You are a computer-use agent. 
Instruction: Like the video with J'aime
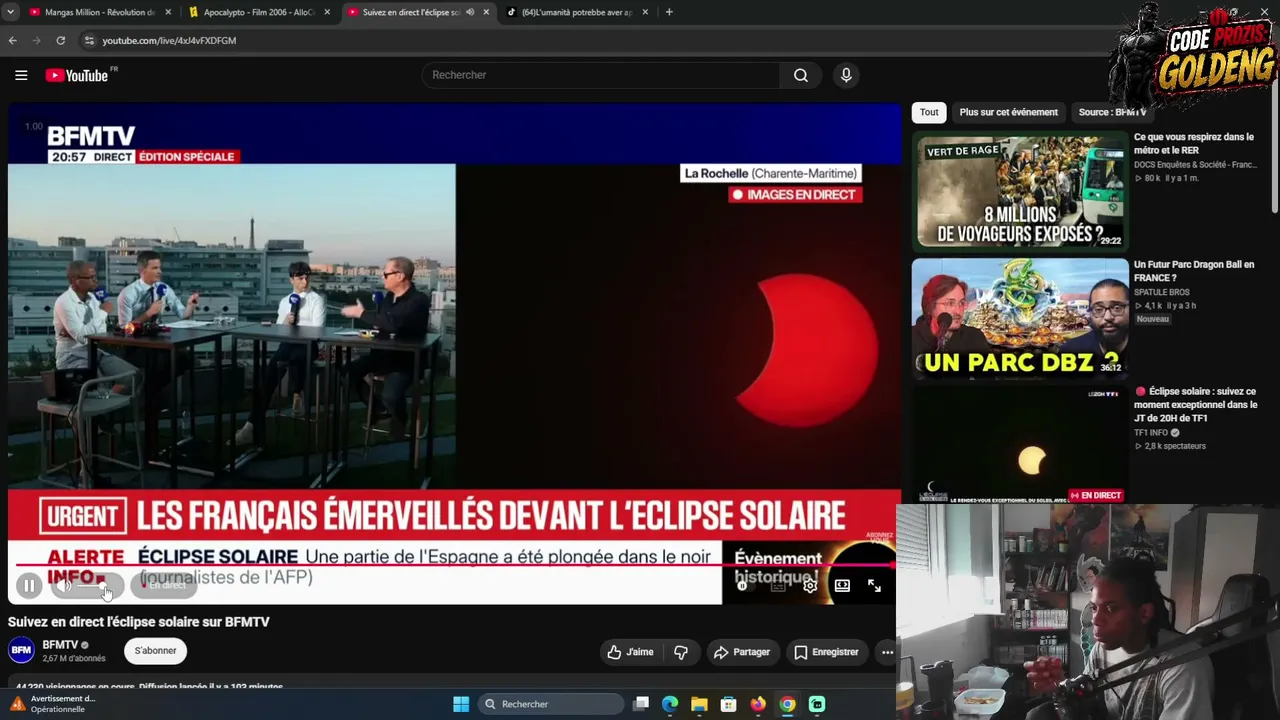[630, 652]
